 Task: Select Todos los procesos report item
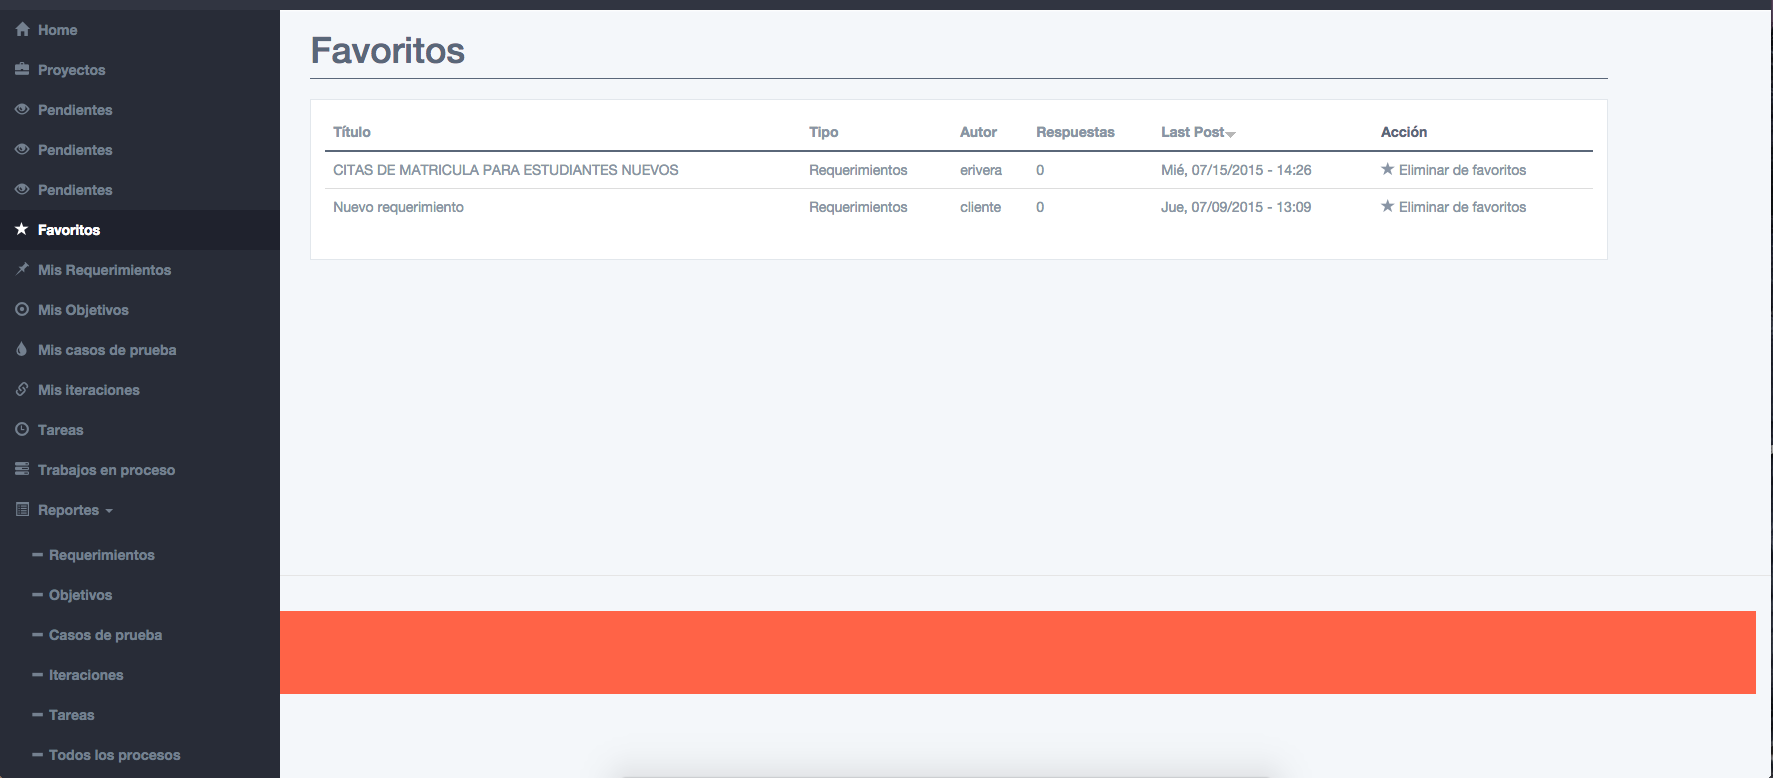coord(114,755)
